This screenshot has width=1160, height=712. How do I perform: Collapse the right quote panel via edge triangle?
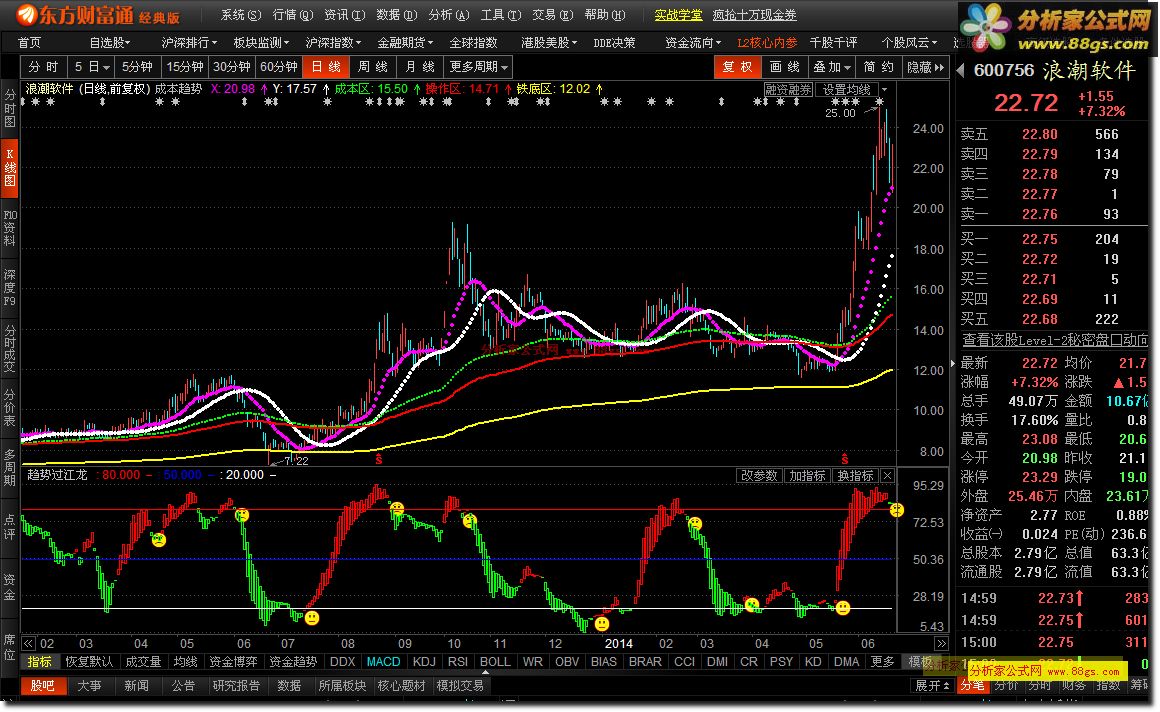(952, 363)
